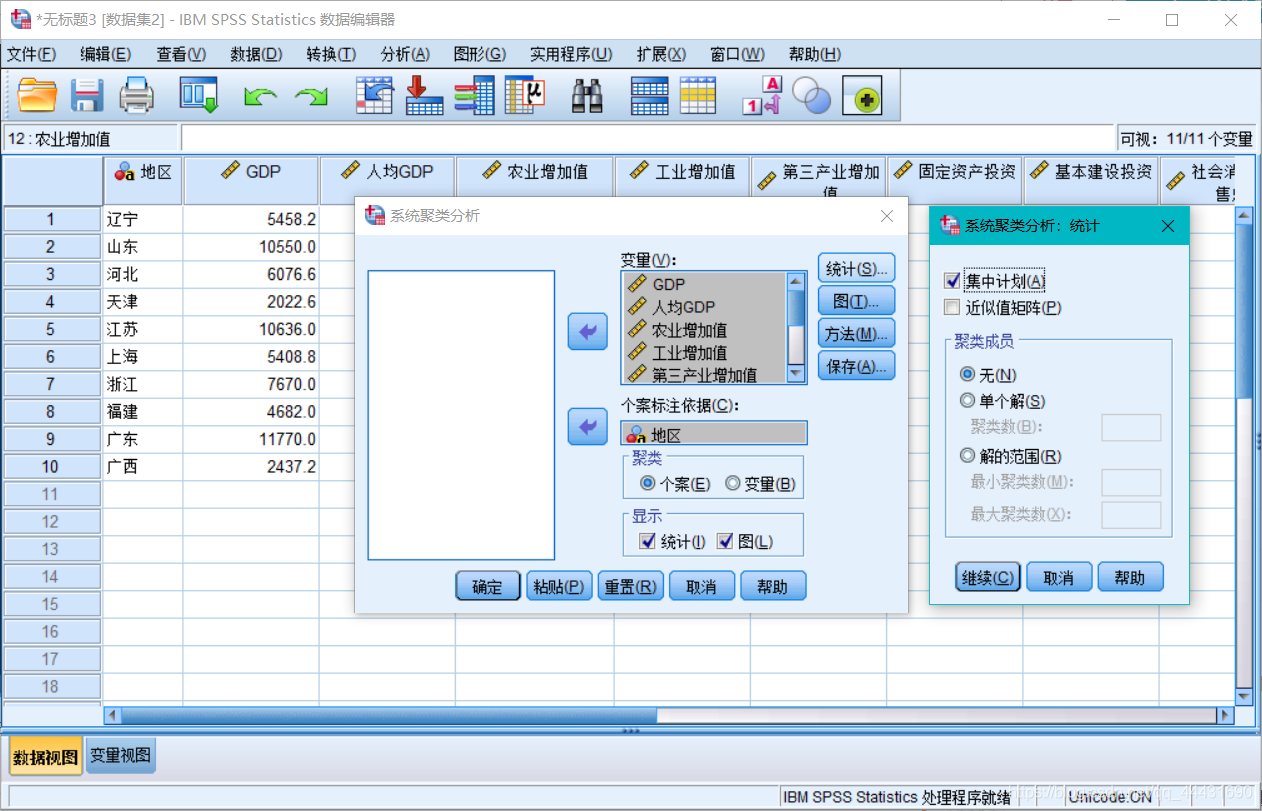Click the Print toolbar icon
The height and width of the screenshot is (811, 1262).
coord(137,96)
